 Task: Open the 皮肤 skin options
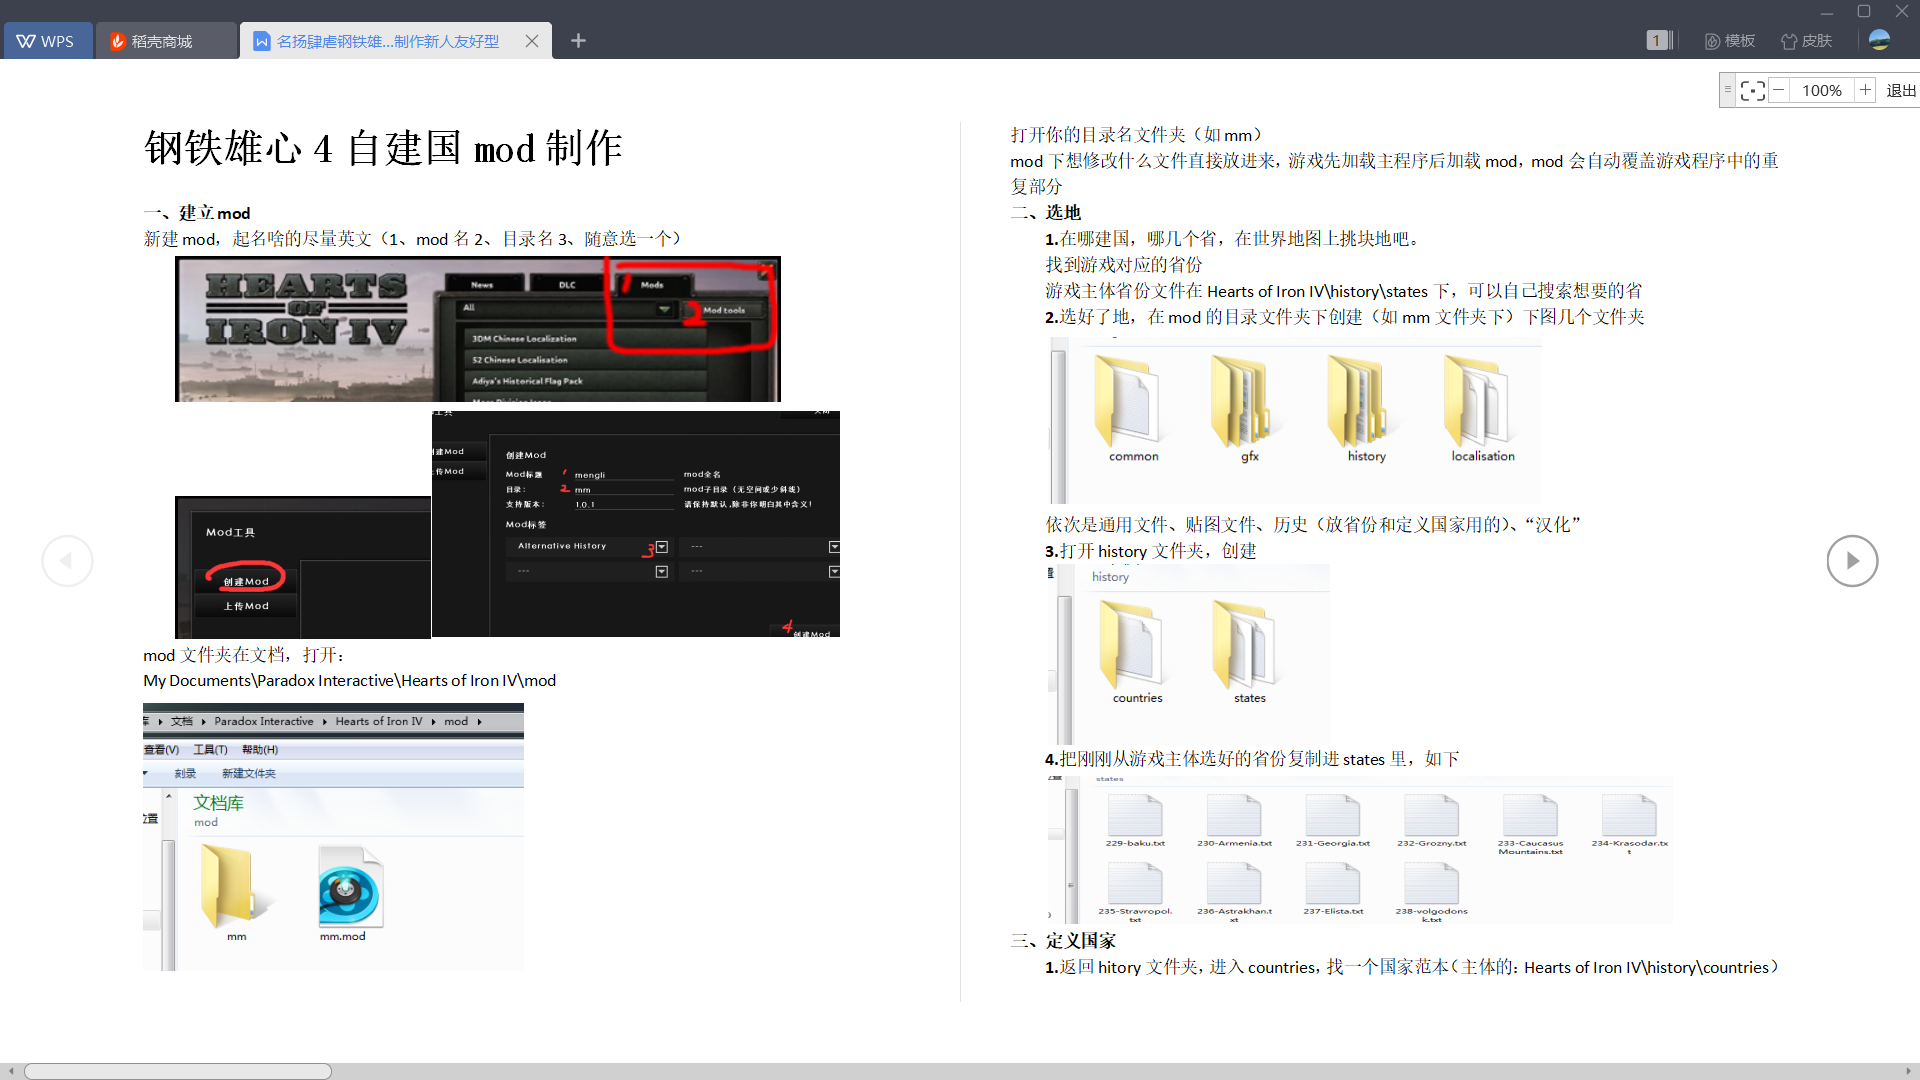(x=1807, y=41)
